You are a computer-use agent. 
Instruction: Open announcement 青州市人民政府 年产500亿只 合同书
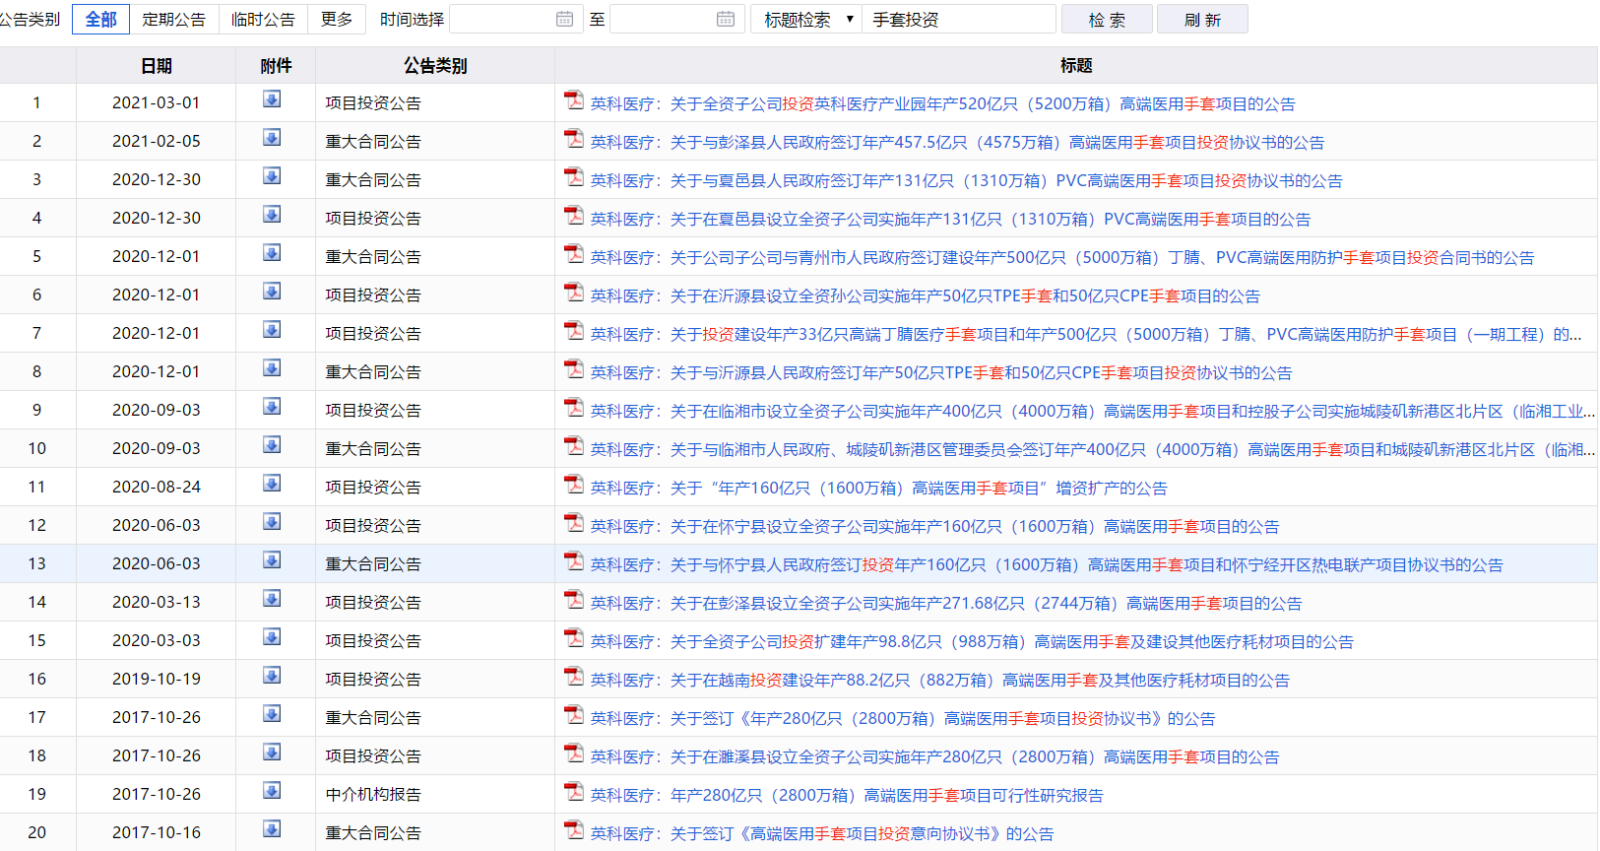[1062, 258]
